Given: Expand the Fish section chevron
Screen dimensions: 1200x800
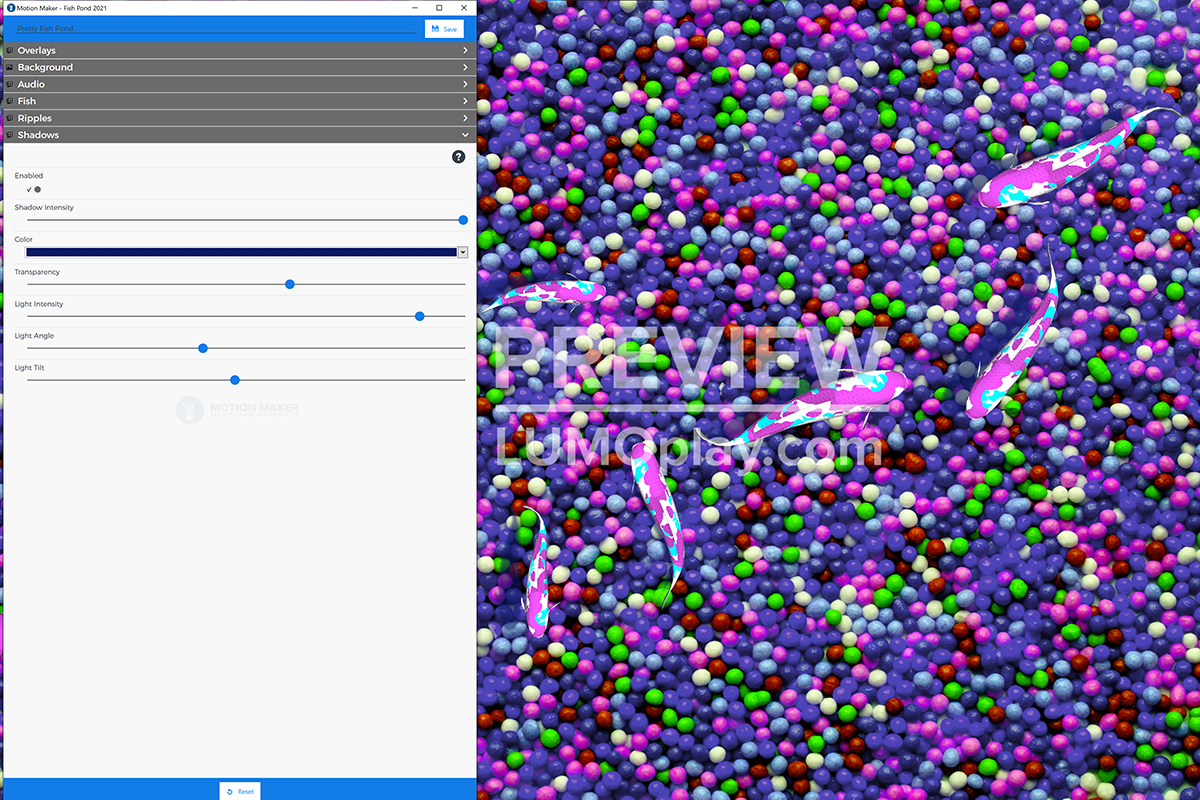Looking at the screenshot, I should [x=465, y=101].
